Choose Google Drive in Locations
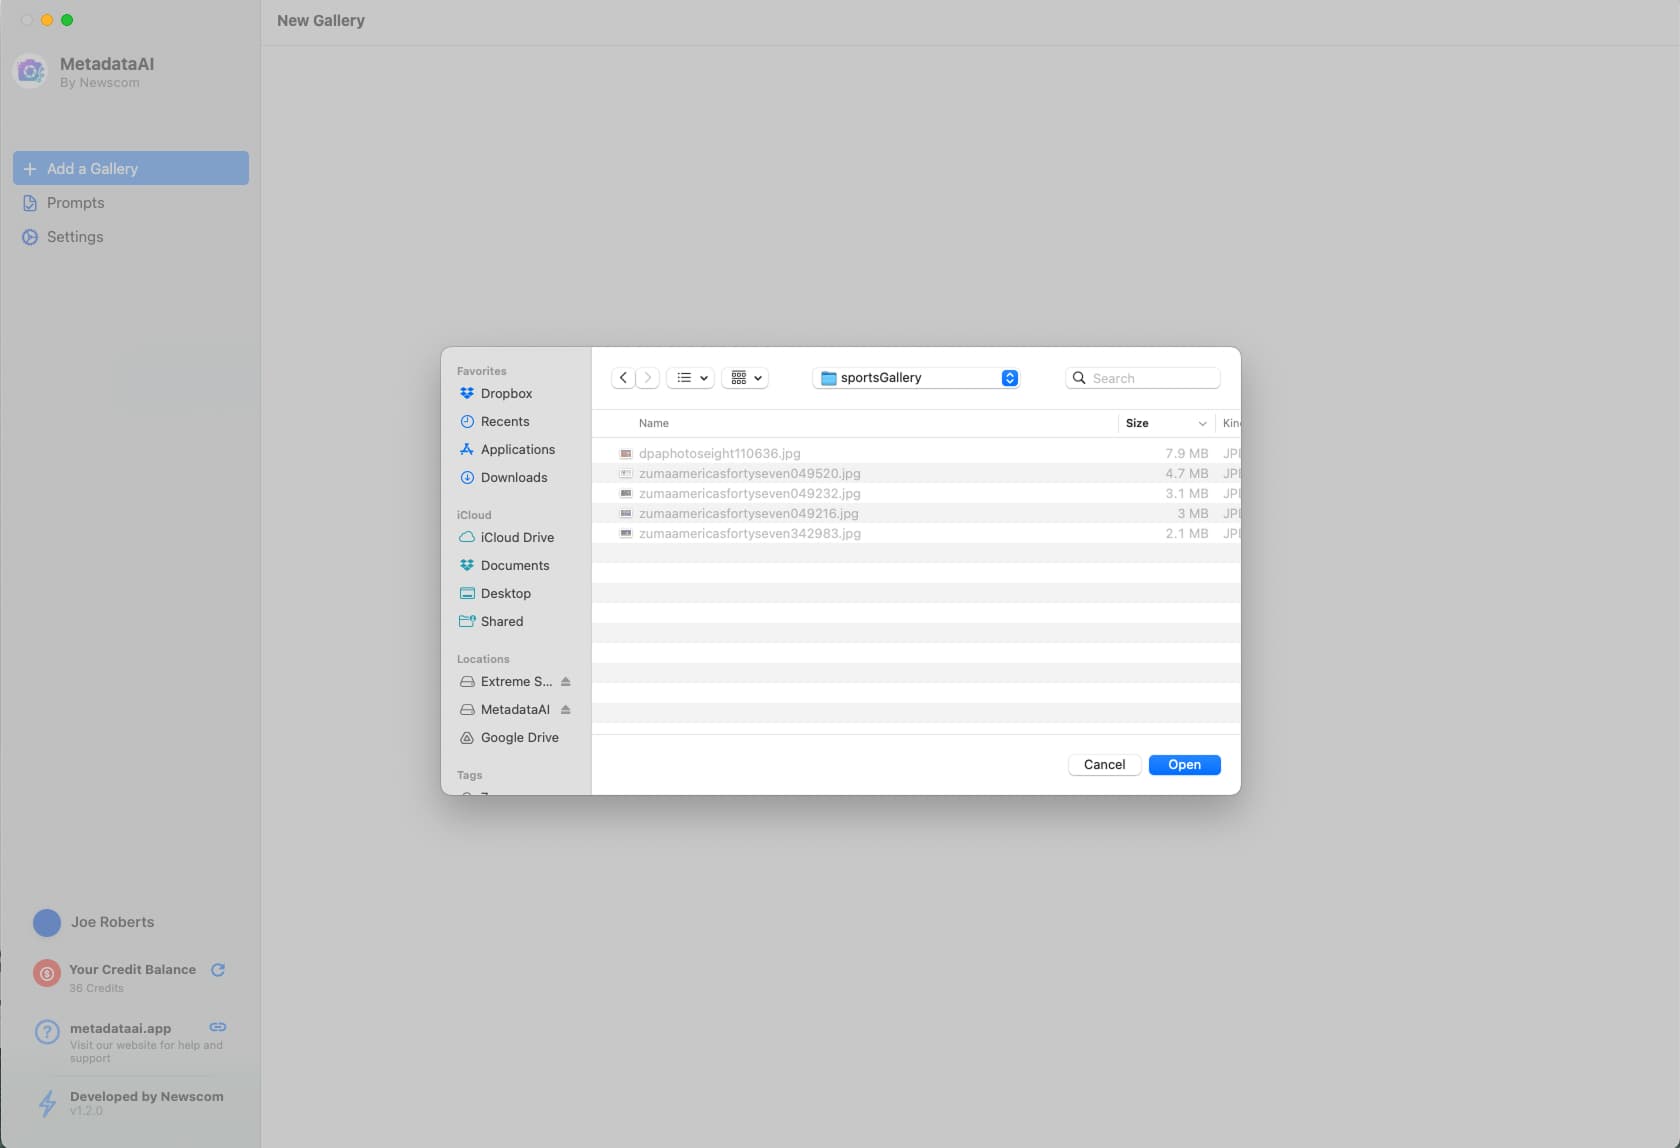Screen dimensions: 1680x1148 click(x=519, y=738)
